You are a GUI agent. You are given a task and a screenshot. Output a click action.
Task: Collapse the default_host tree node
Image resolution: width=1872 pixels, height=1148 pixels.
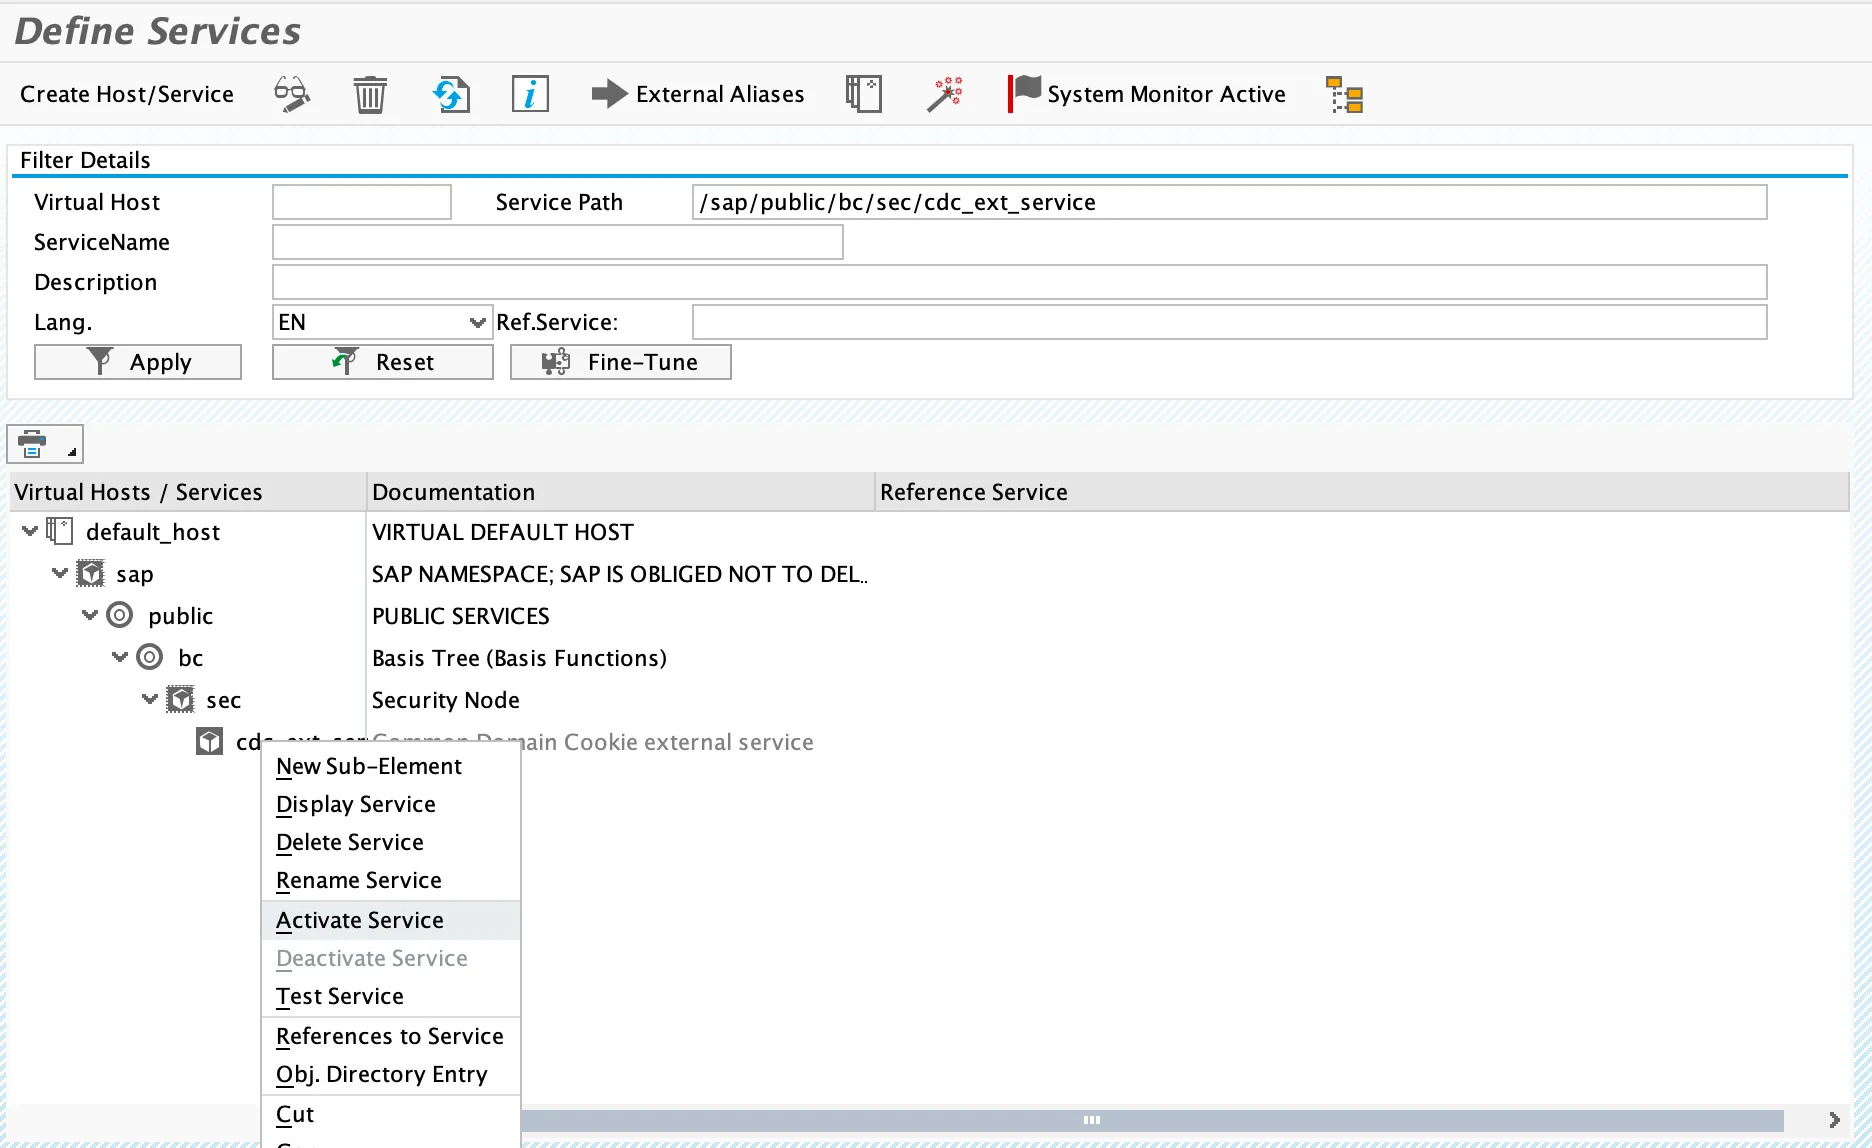[x=30, y=531]
